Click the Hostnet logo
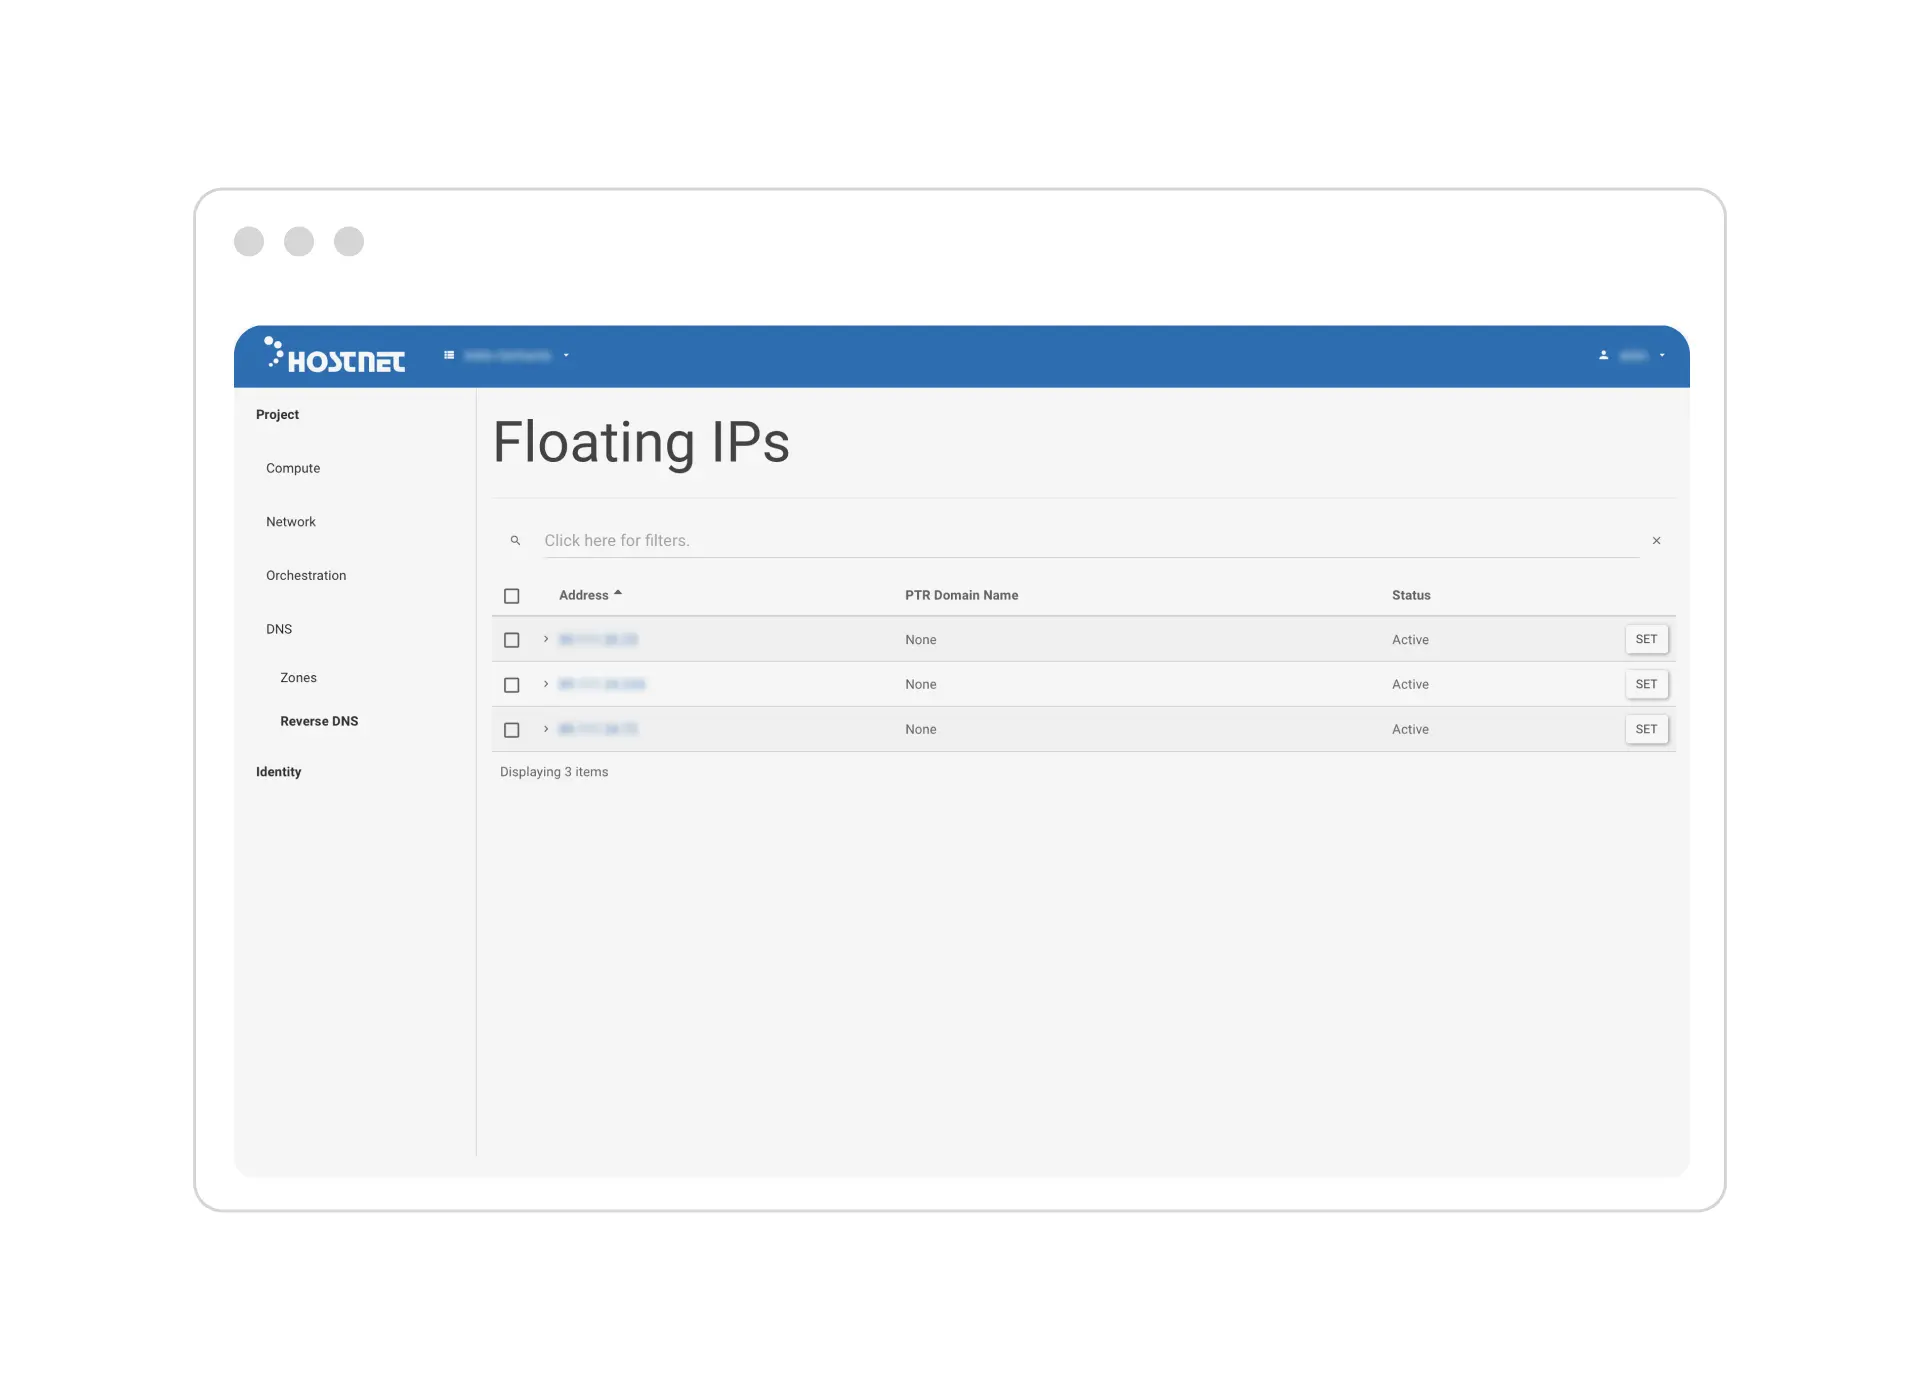 point(335,355)
